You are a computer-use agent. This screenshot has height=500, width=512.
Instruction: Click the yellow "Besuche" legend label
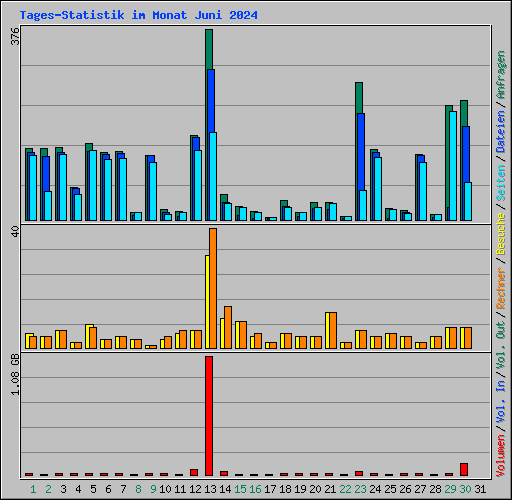[x=501, y=234]
